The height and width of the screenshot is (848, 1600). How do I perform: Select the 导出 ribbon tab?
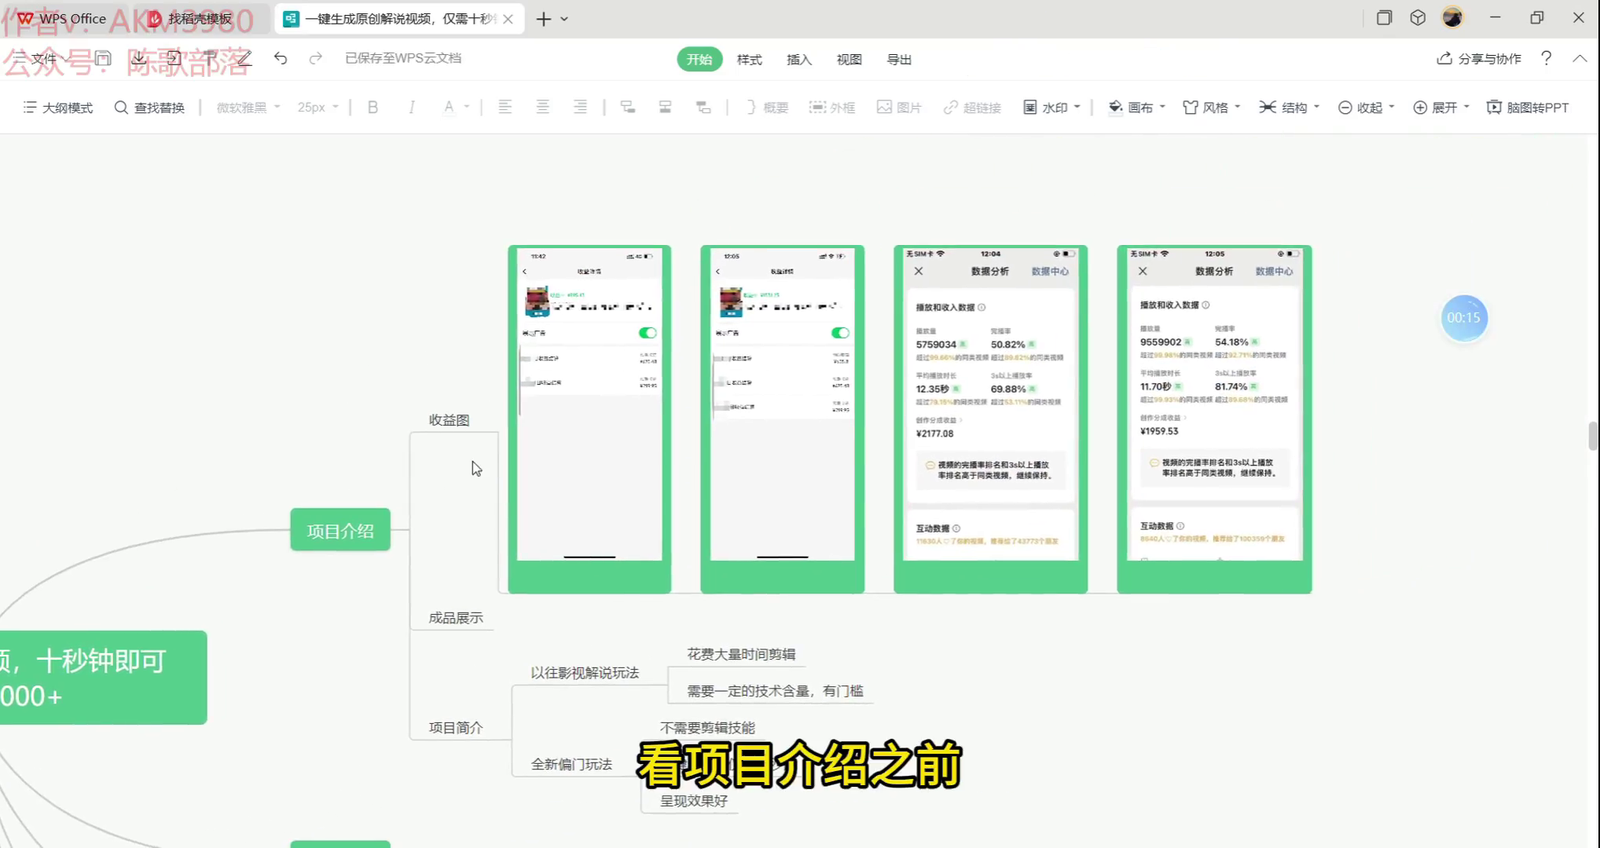tap(899, 60)
